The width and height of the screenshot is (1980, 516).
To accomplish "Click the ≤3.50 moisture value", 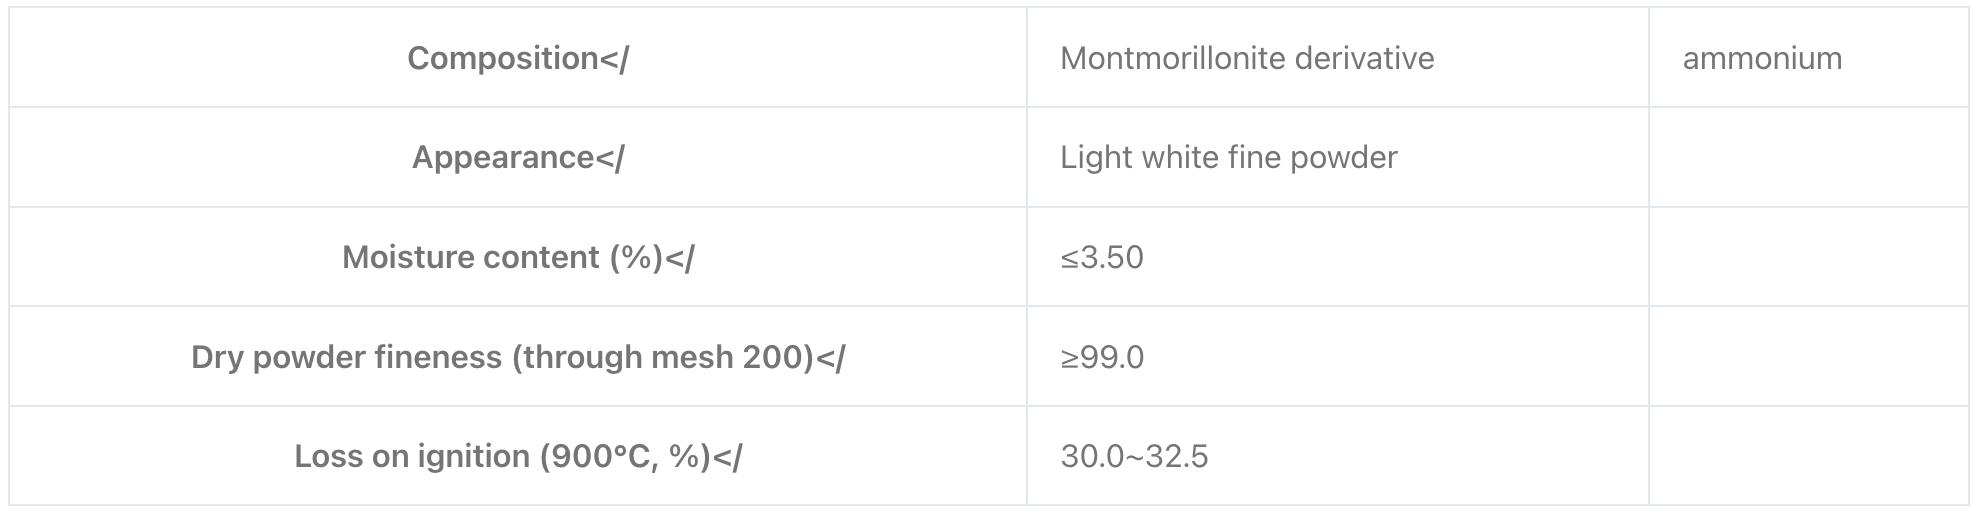I will (x=1102, y=257).
